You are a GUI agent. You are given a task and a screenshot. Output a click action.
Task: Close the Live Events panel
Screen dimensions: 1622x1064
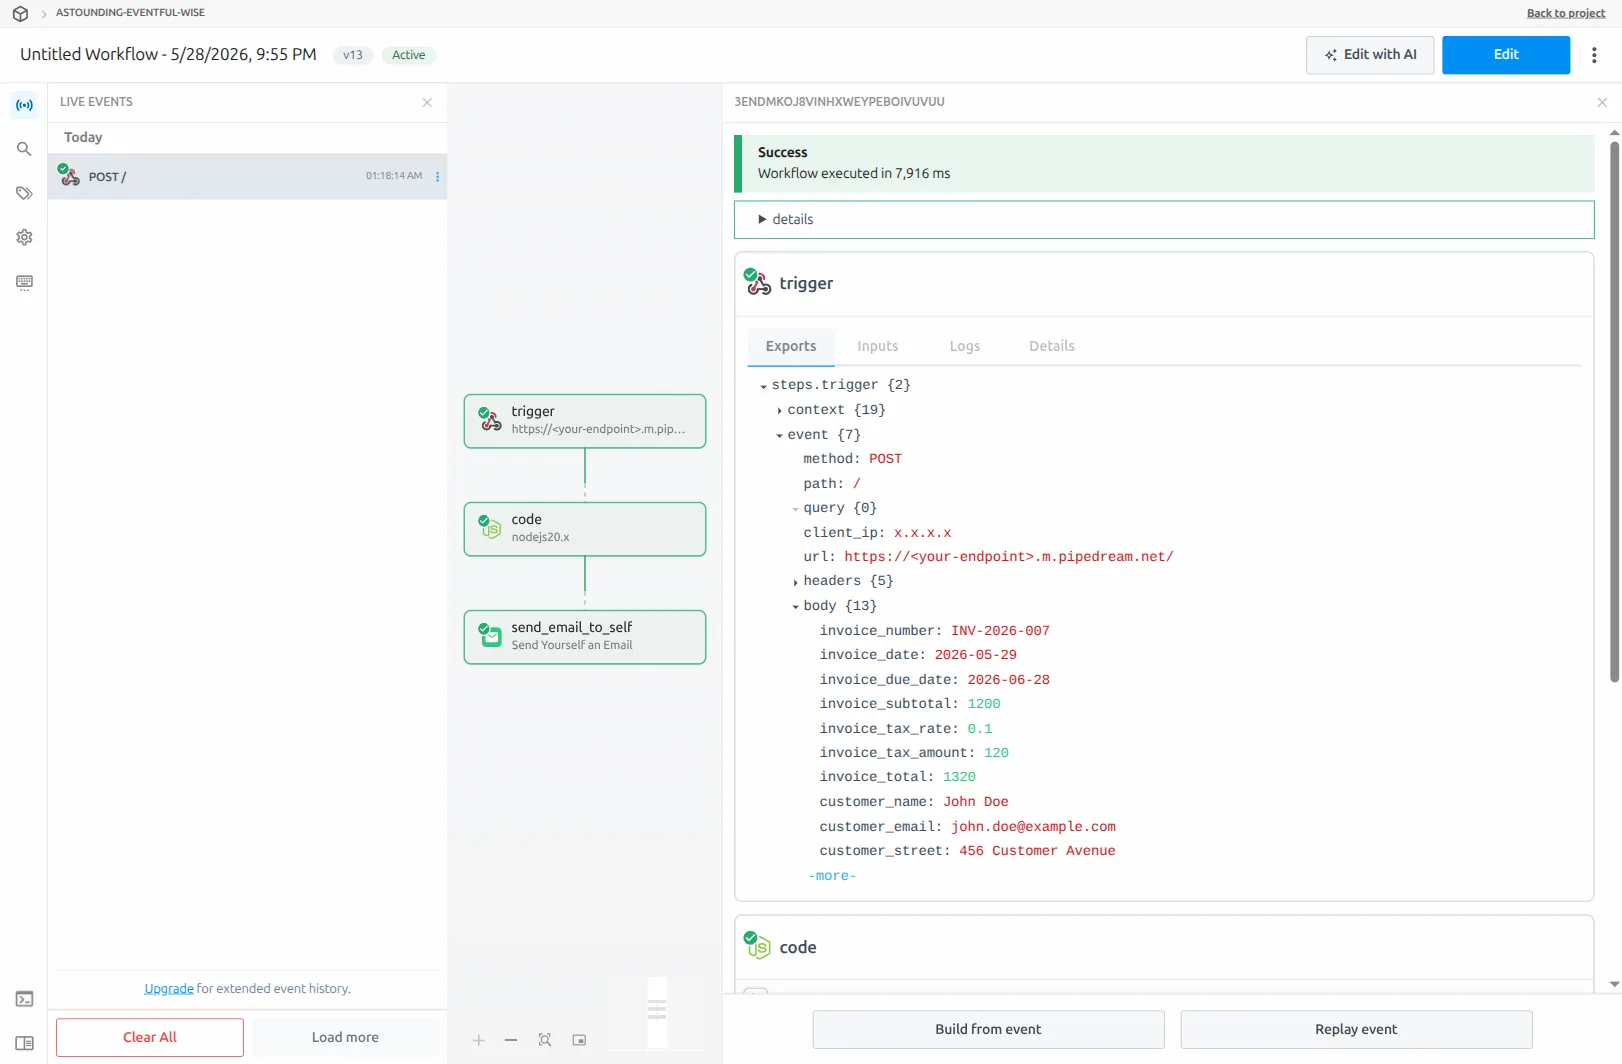click(427, 102)
